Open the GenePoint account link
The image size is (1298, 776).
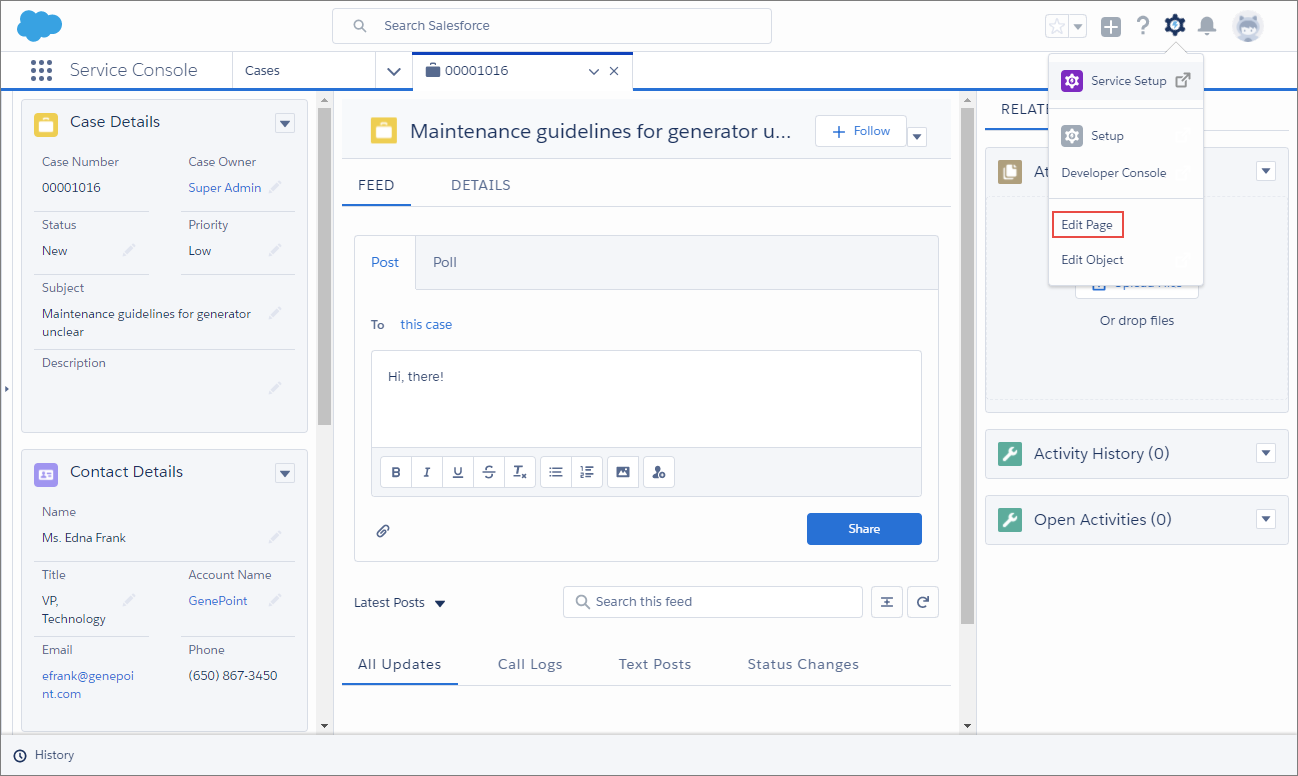click(218, 601)
